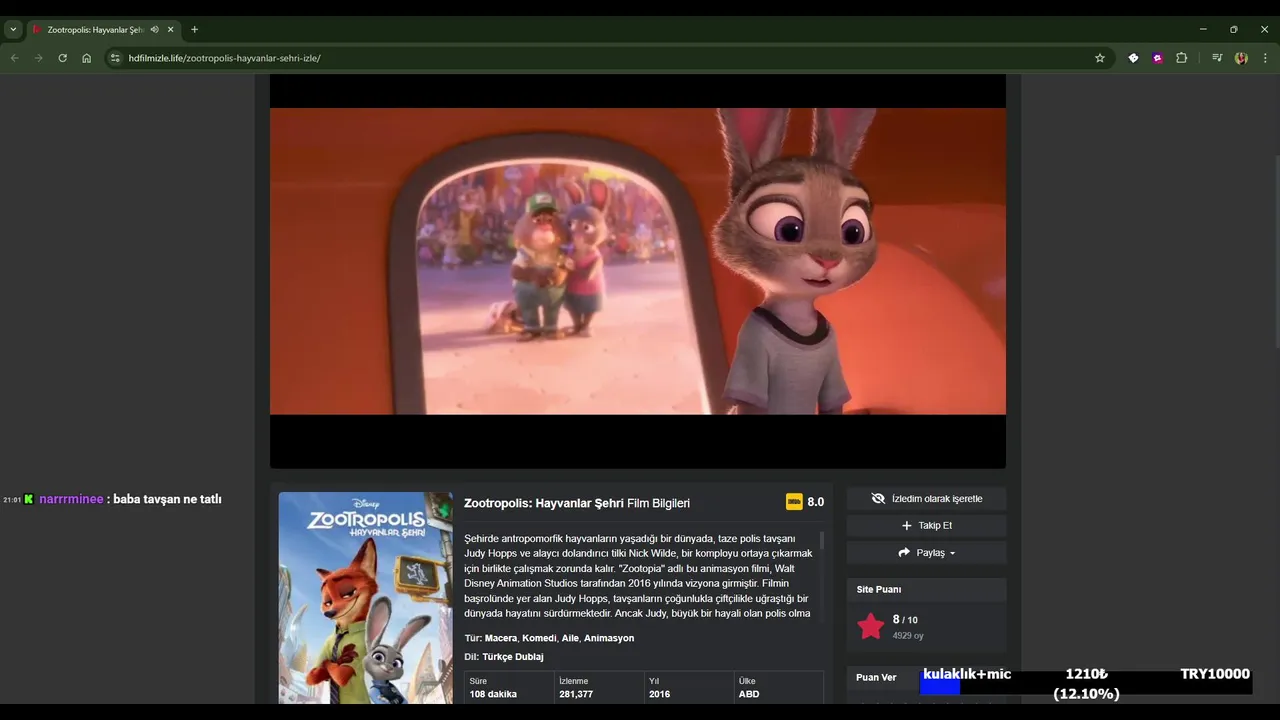Click the IMDb rating badge
This screenshot has height=720, width=1280.
coord(794,502)
